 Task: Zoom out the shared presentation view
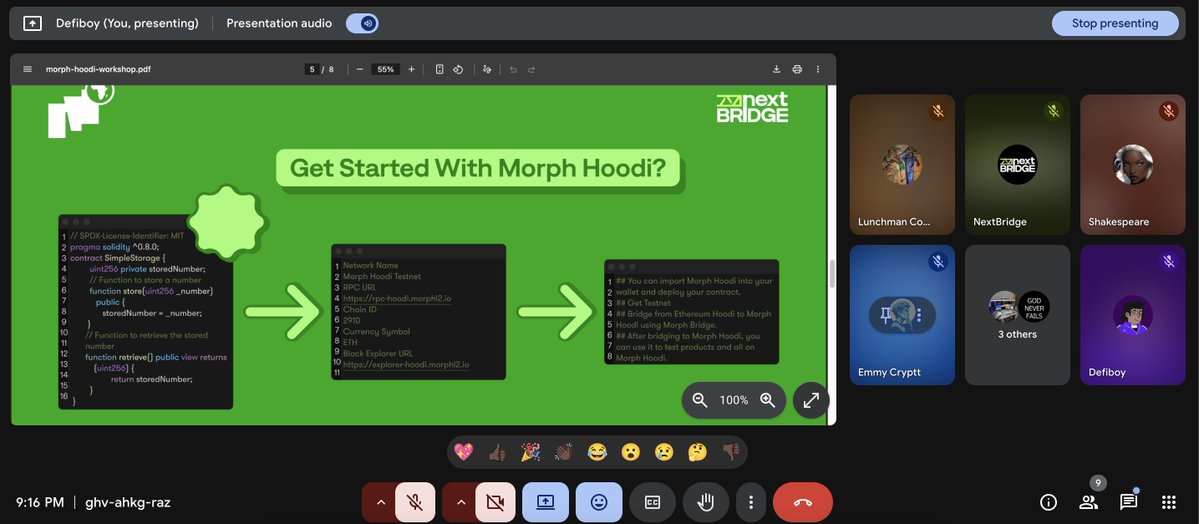[x=700, y=400]
